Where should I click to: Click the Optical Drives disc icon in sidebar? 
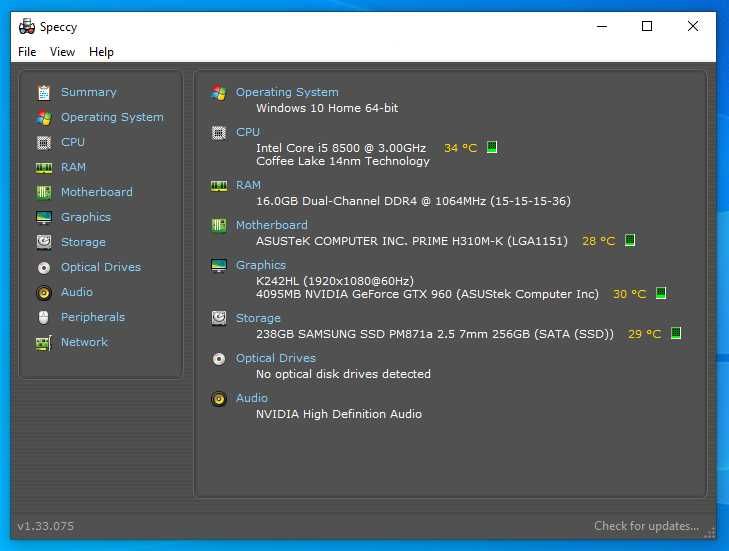44,267
